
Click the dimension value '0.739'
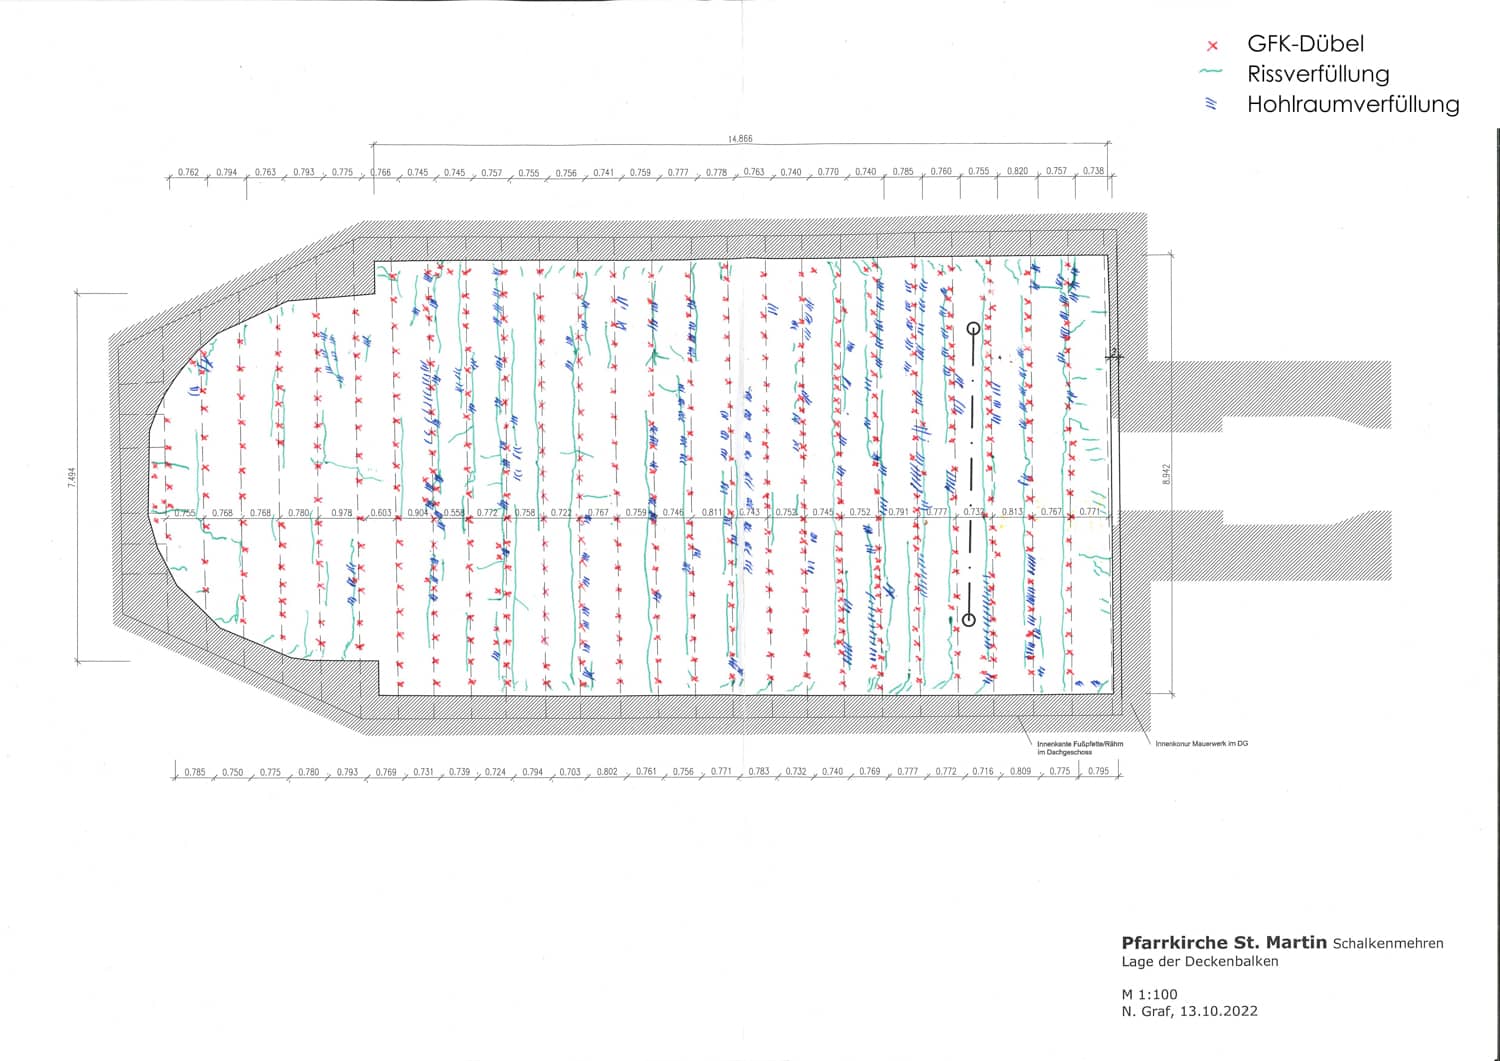coord(459,772)
